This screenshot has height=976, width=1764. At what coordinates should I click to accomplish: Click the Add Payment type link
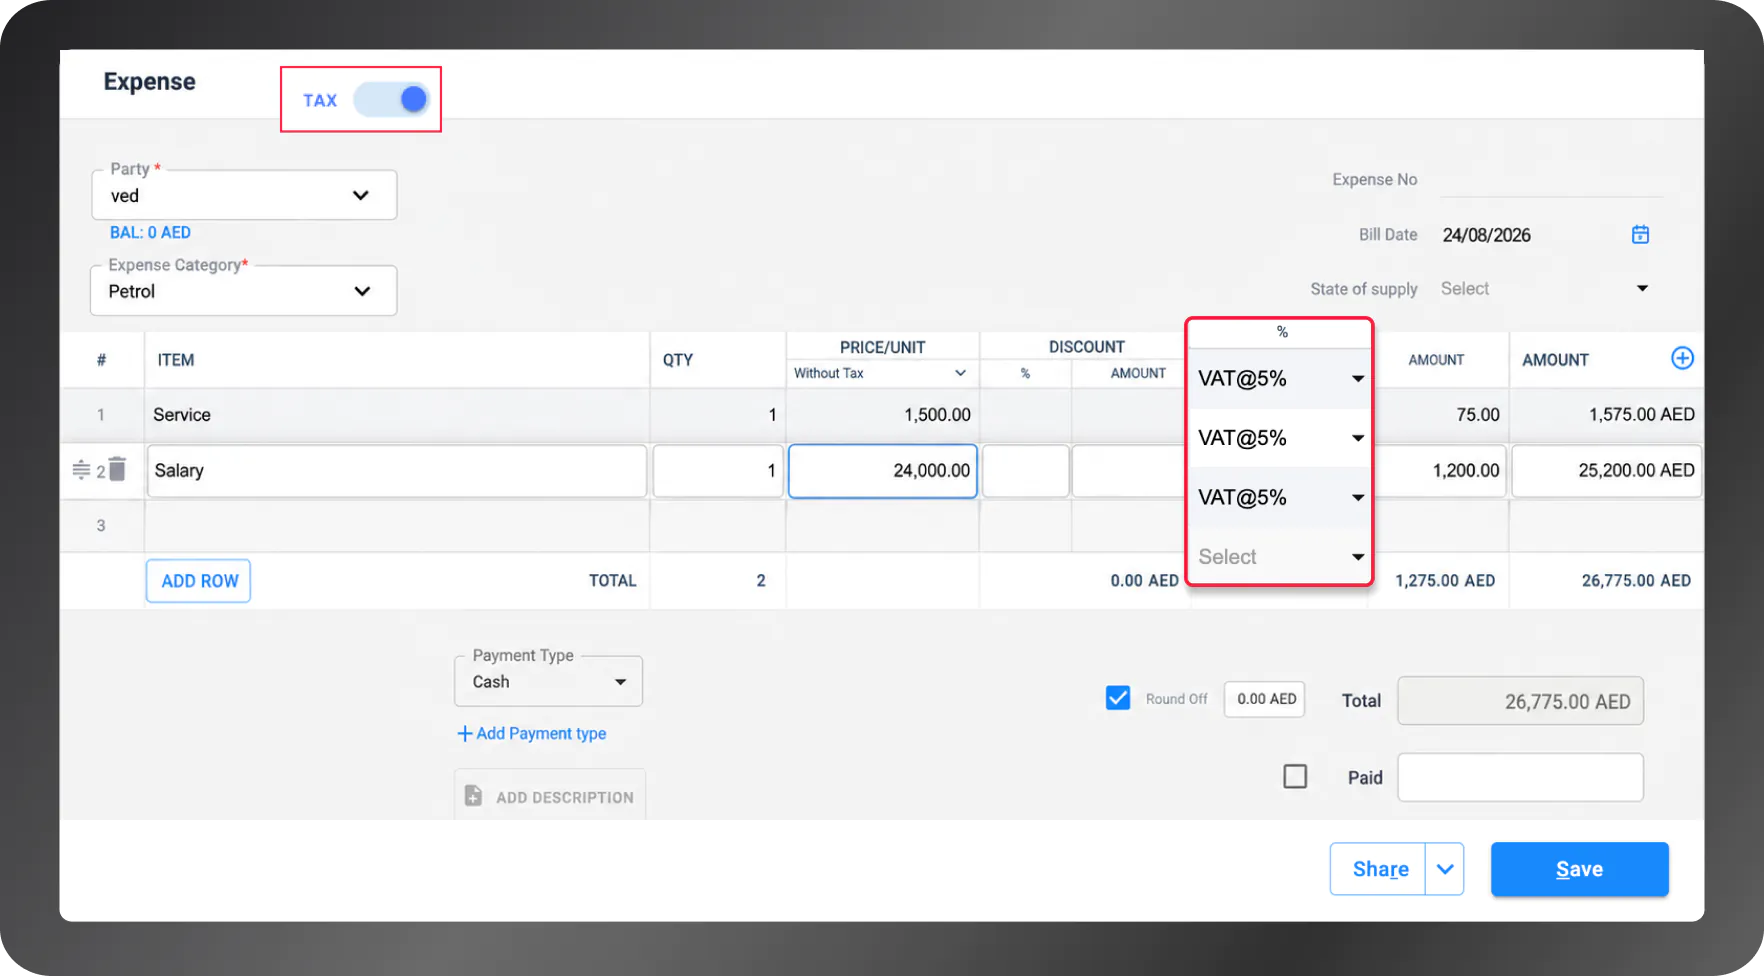point(532,733)
